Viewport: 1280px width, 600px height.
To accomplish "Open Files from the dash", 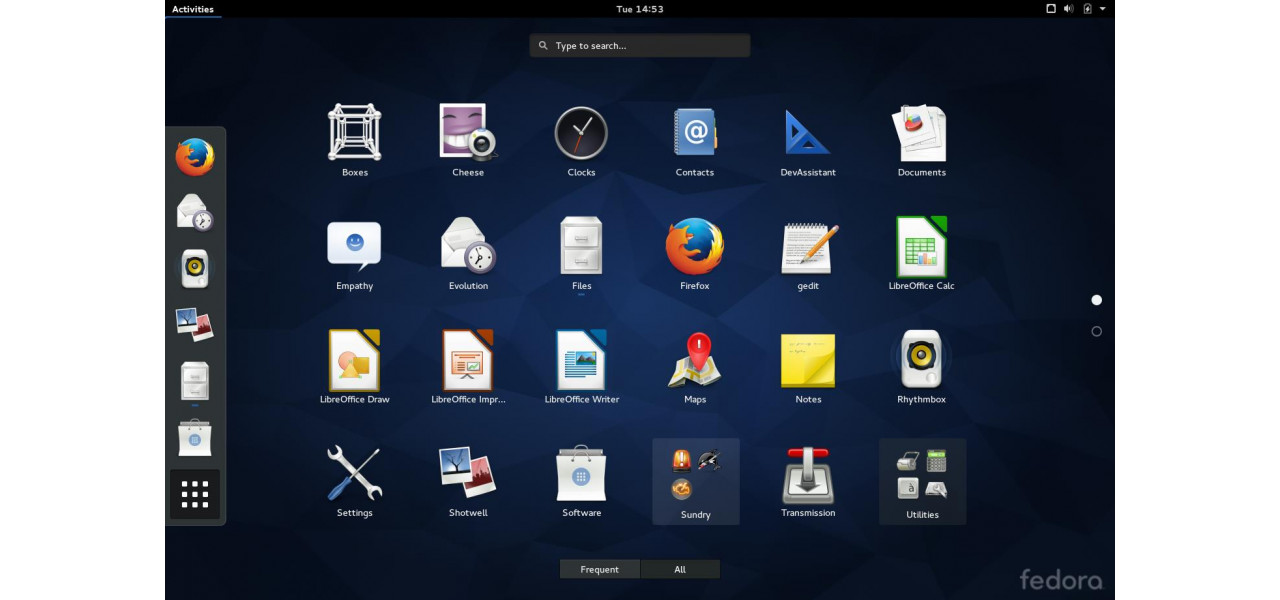I will 195,381.
